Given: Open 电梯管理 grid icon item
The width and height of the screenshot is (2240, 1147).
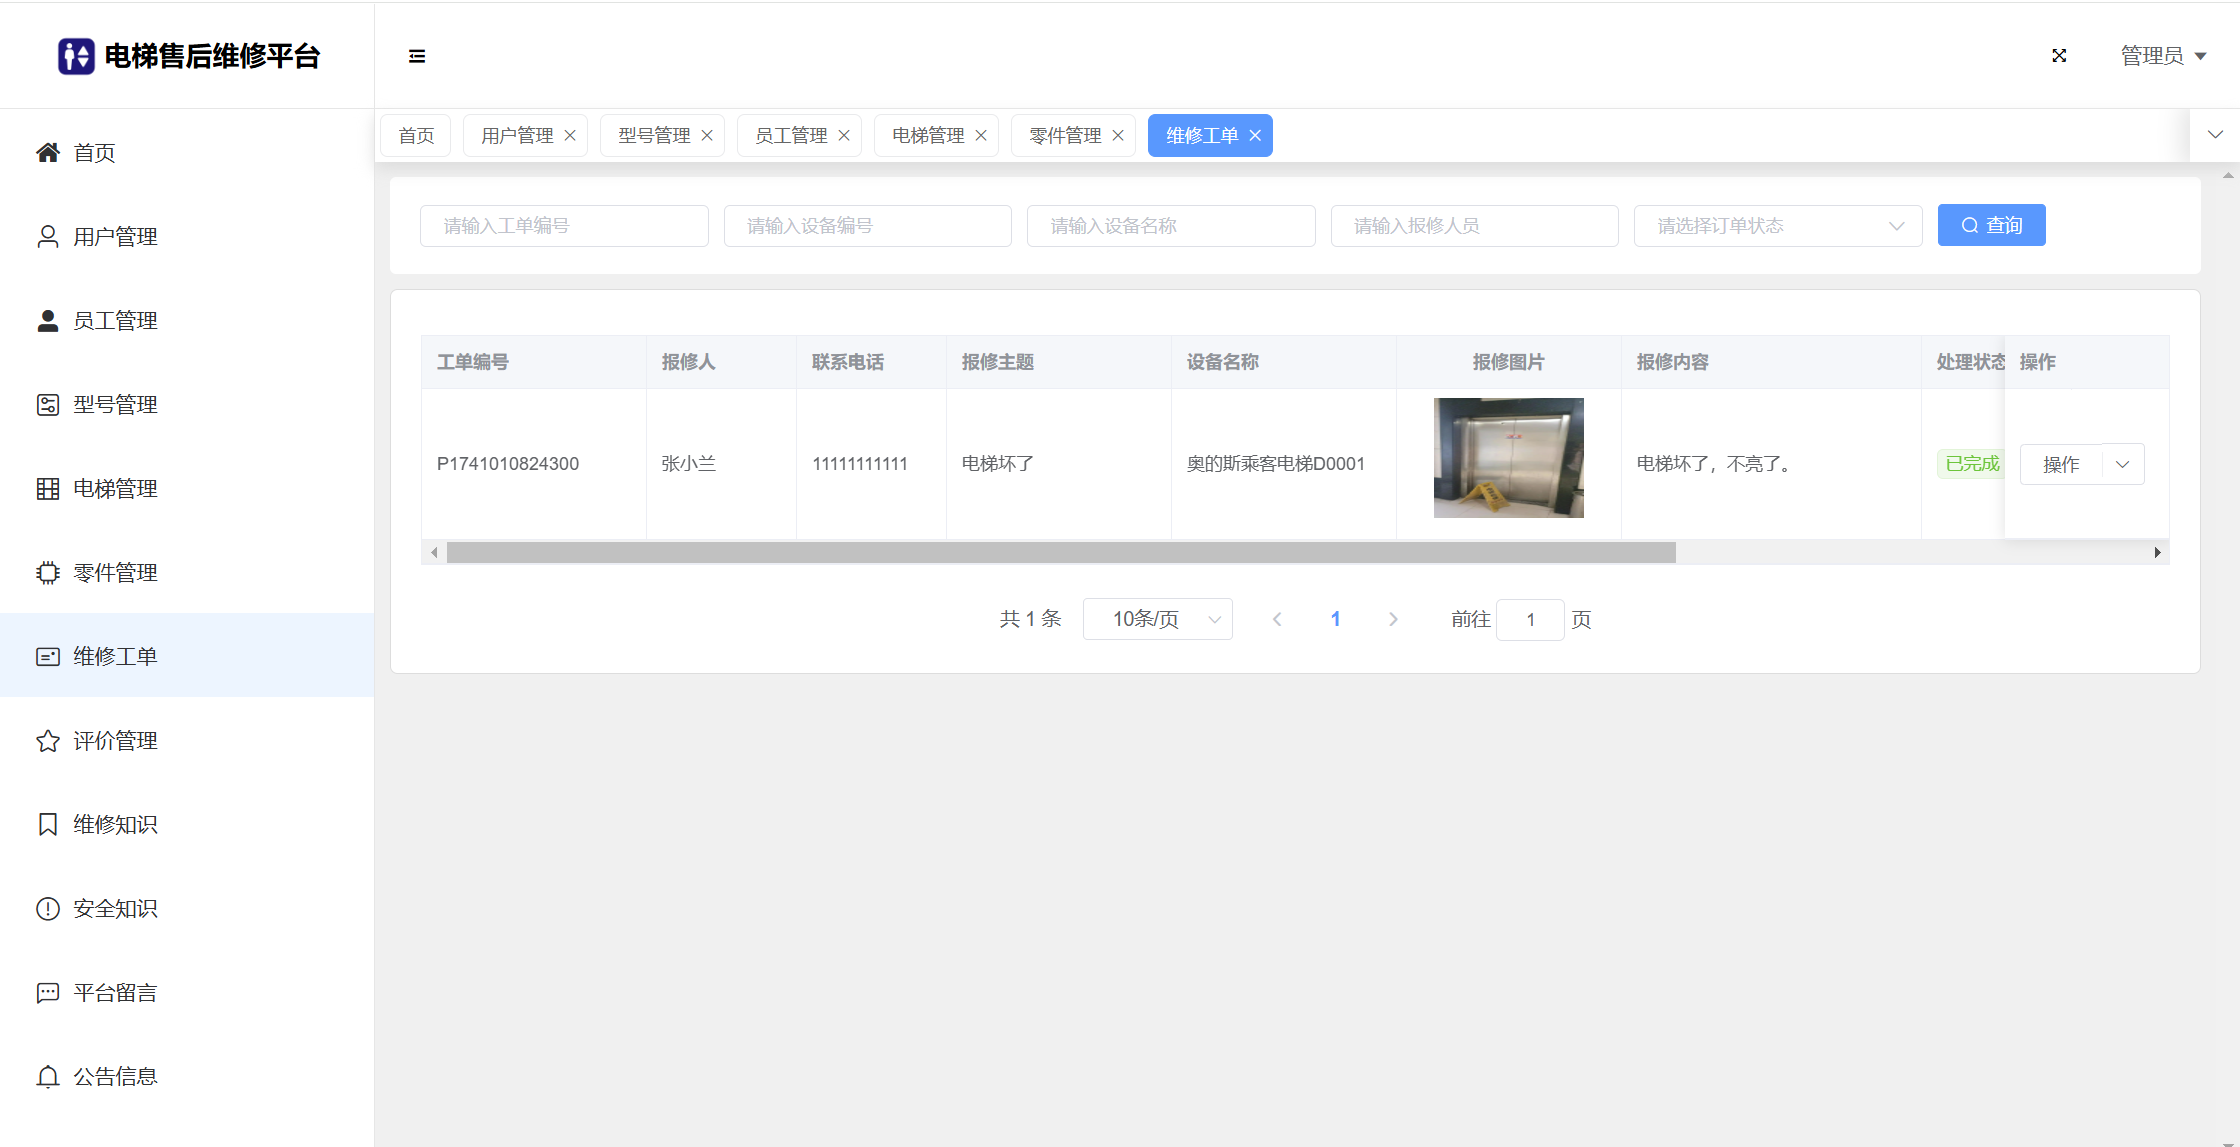Looking at the screenshot, I should click(115, 489).
